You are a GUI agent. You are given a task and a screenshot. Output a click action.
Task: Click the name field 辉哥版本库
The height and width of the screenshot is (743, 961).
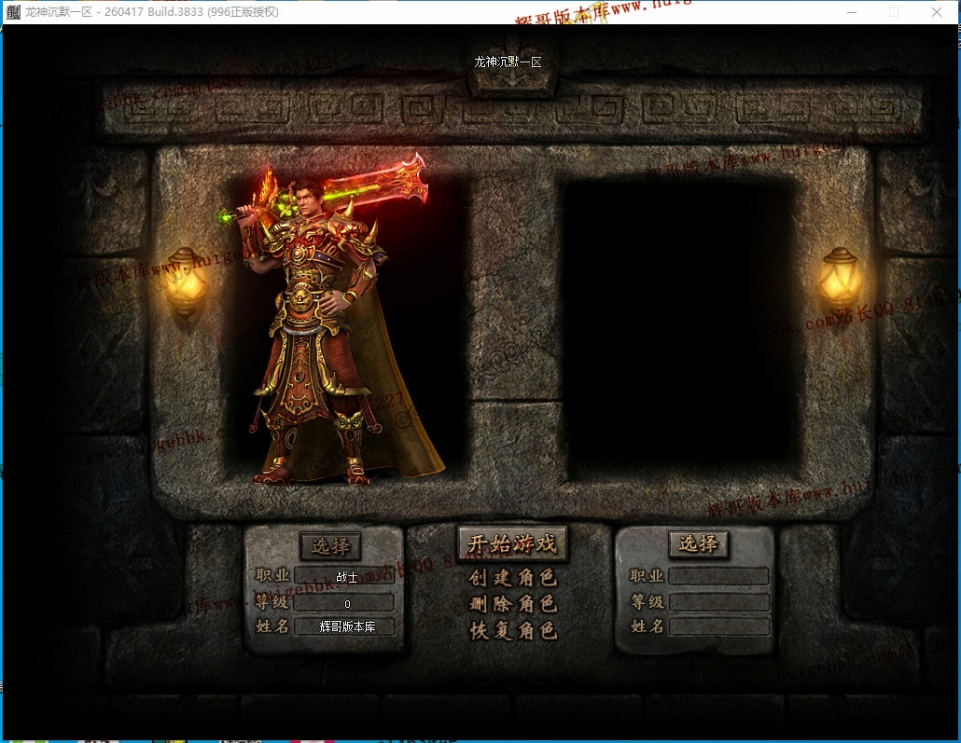pos(344,627)
